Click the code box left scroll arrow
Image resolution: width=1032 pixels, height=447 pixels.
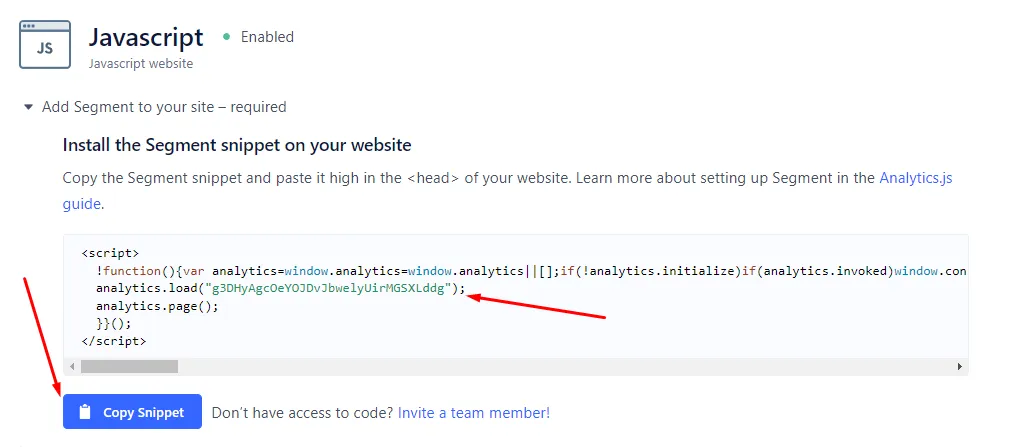point(72,367)
